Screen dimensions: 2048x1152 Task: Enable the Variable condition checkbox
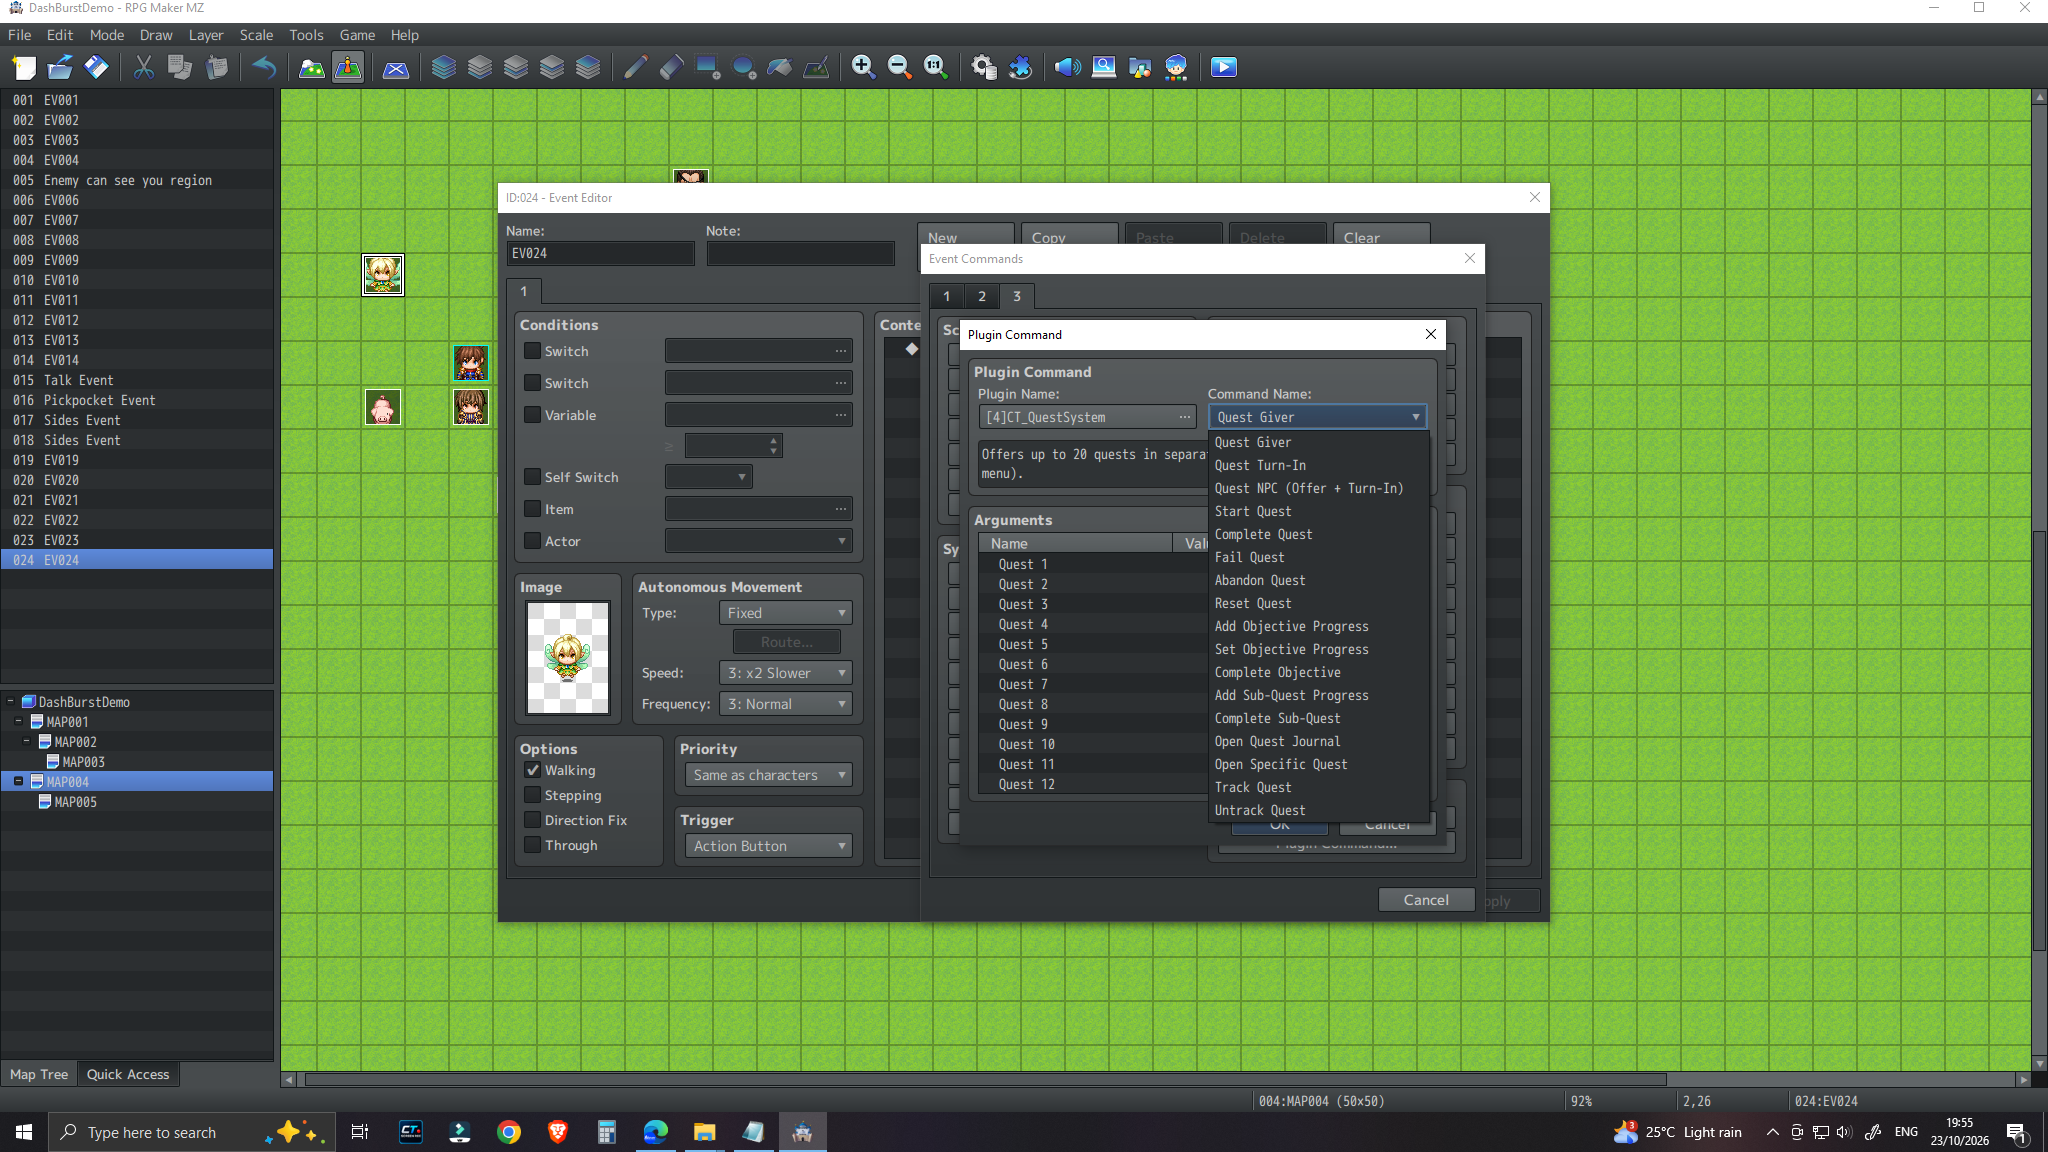(x=532, y=415)
